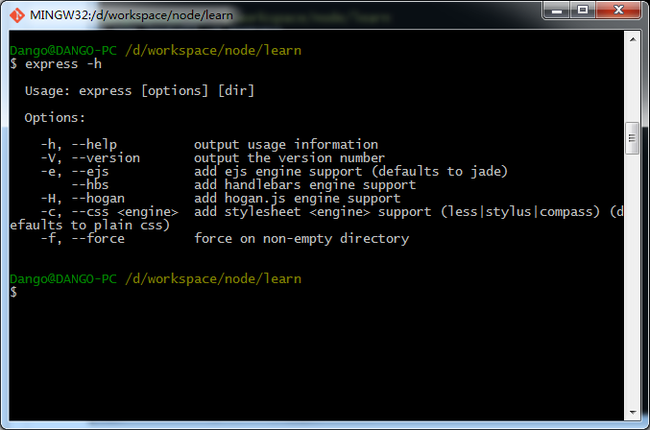Click the '-e, --ejs' option text
Screen dimensions: 650x430
[75, 172]
